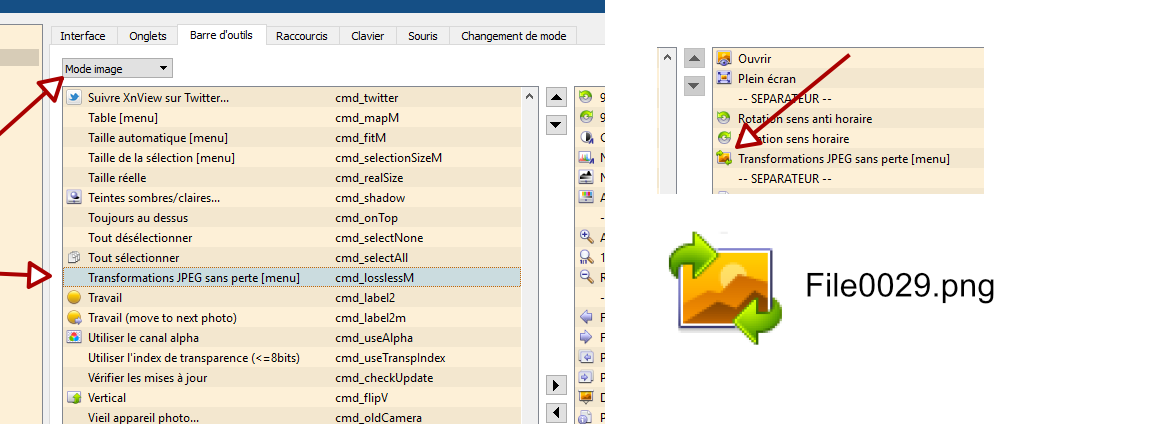Open the Raccourcis tab
This screenshot has height=424, width=1168.
click(x=302, y=36)
